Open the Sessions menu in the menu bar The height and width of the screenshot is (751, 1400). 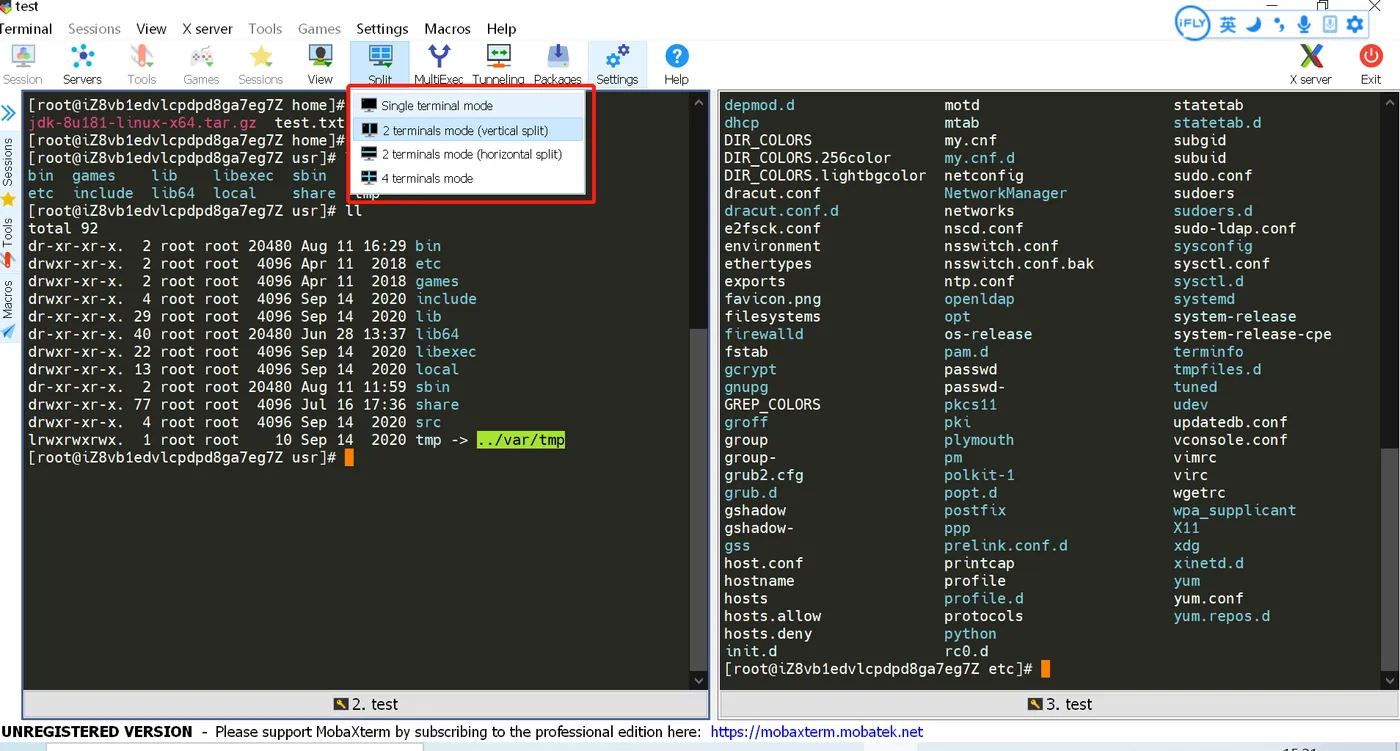click(x=94, y=28)
